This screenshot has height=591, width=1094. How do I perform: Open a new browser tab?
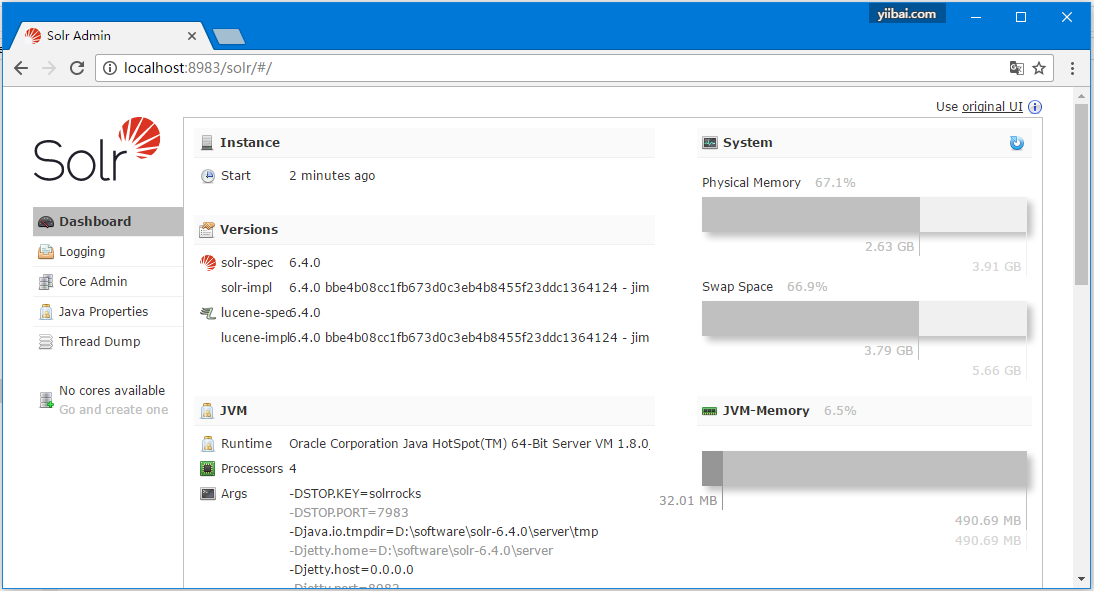pos(229,37)
